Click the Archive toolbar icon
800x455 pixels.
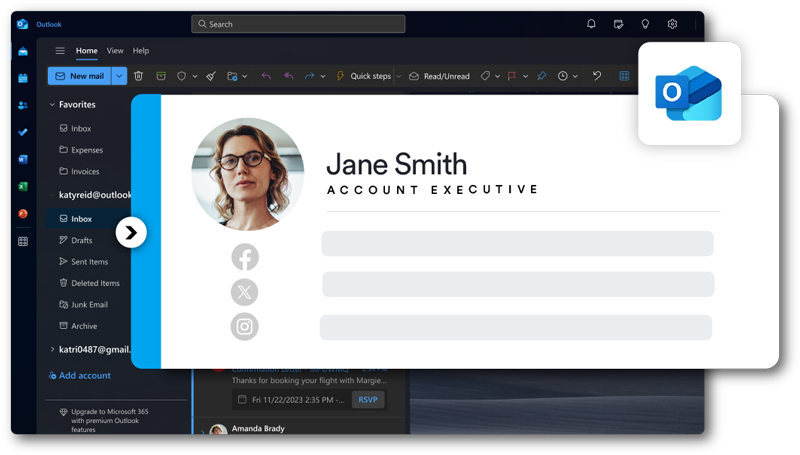click(x=161, y=76)
